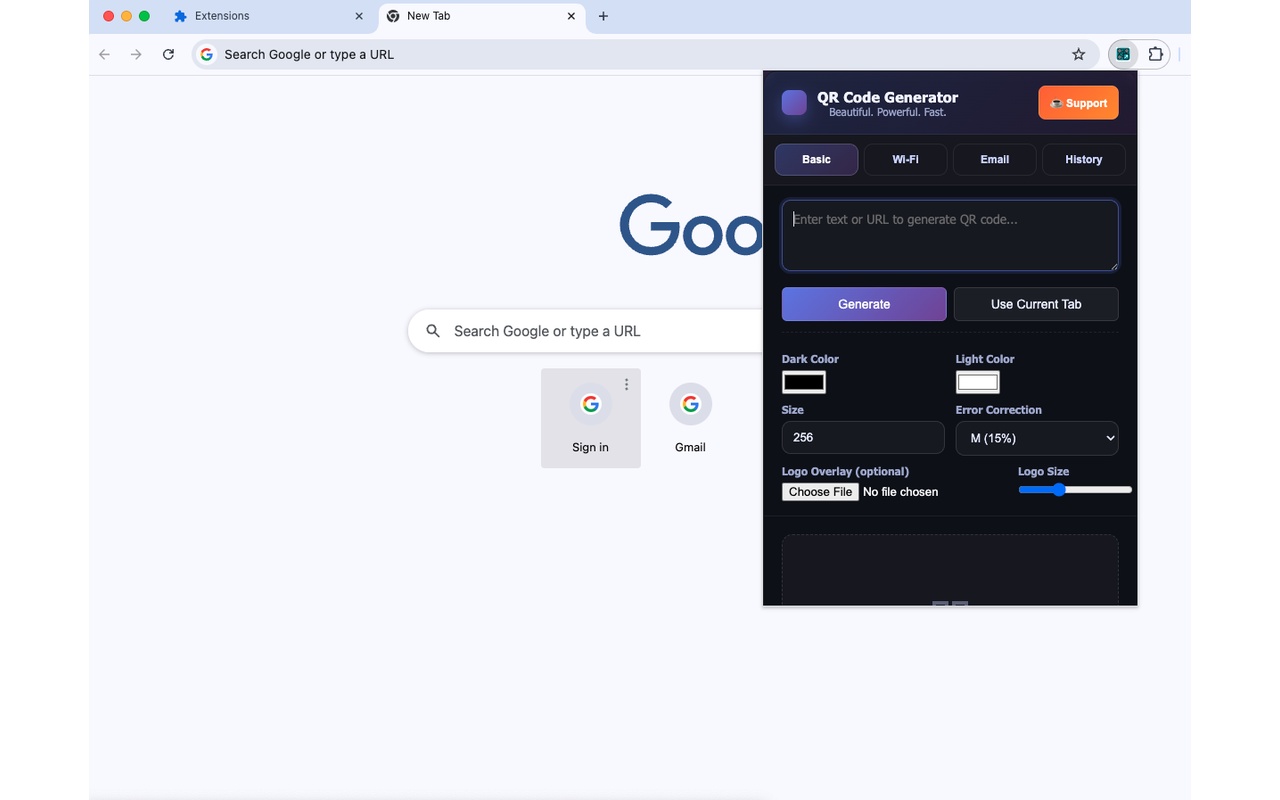Click the 'Size' label

792,410
